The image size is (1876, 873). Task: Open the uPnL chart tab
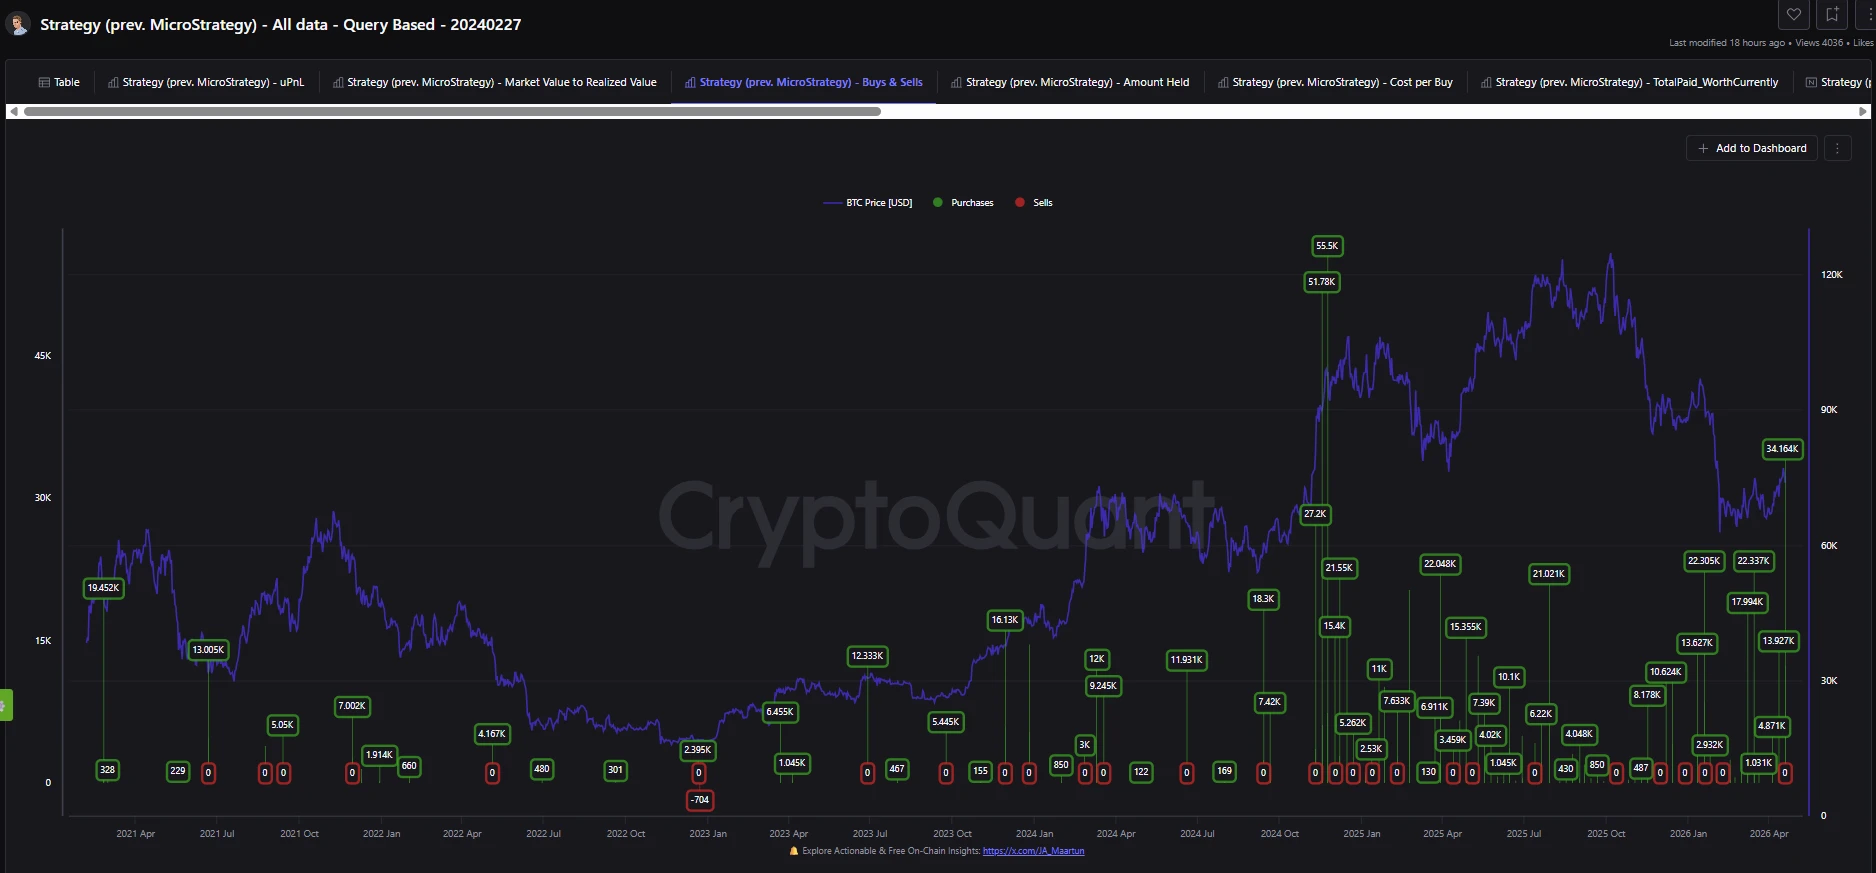(206, 82)
